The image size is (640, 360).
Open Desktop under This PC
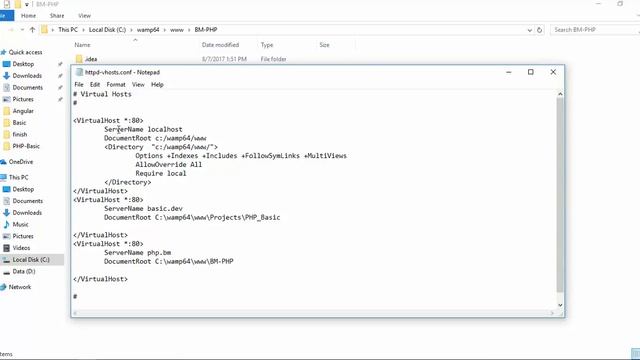23,189
